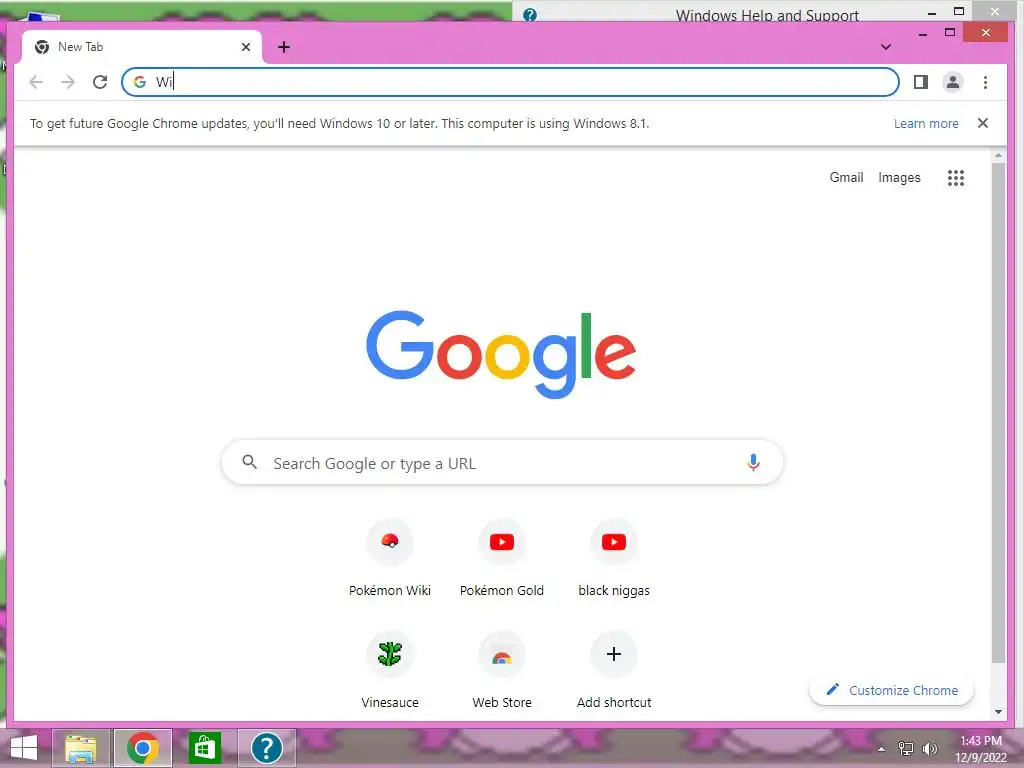Open the Images link

click(899, 178)
